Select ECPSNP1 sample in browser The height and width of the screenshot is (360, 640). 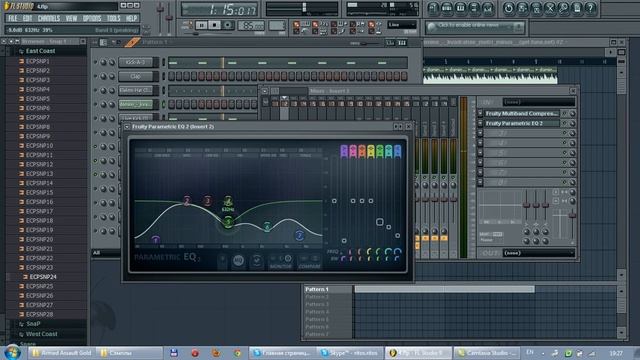click(x=38, y=61)
